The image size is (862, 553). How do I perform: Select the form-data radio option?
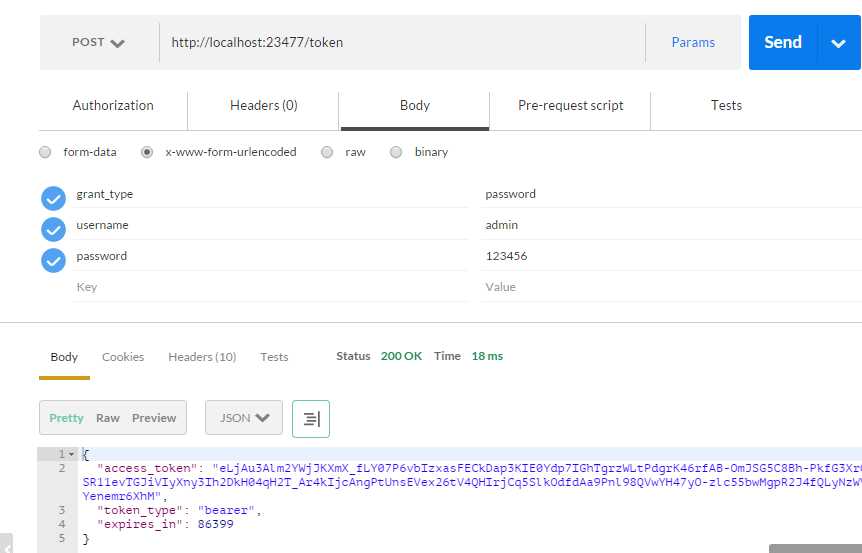point(45,152)
